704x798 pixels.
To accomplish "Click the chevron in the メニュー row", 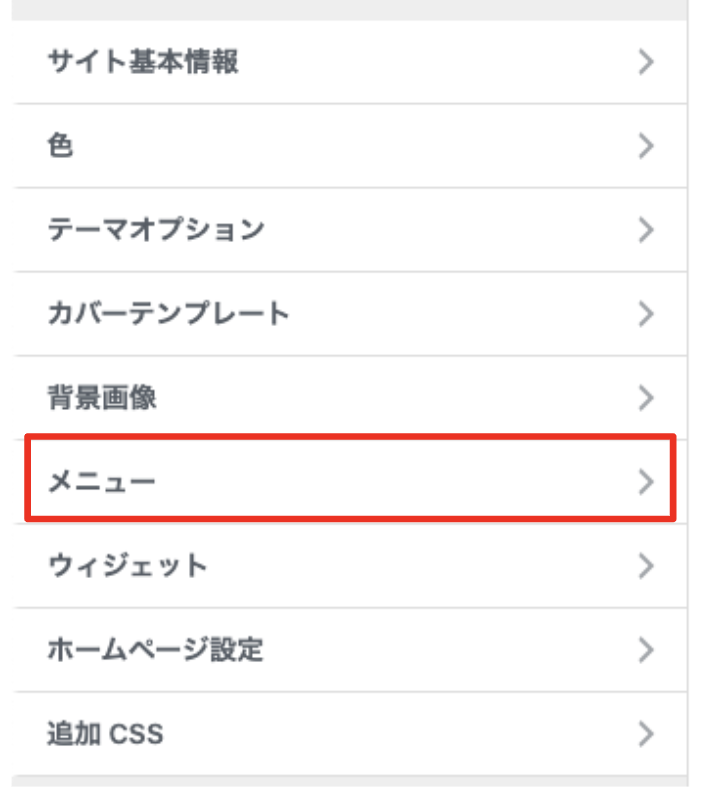I will pos(646,482).
